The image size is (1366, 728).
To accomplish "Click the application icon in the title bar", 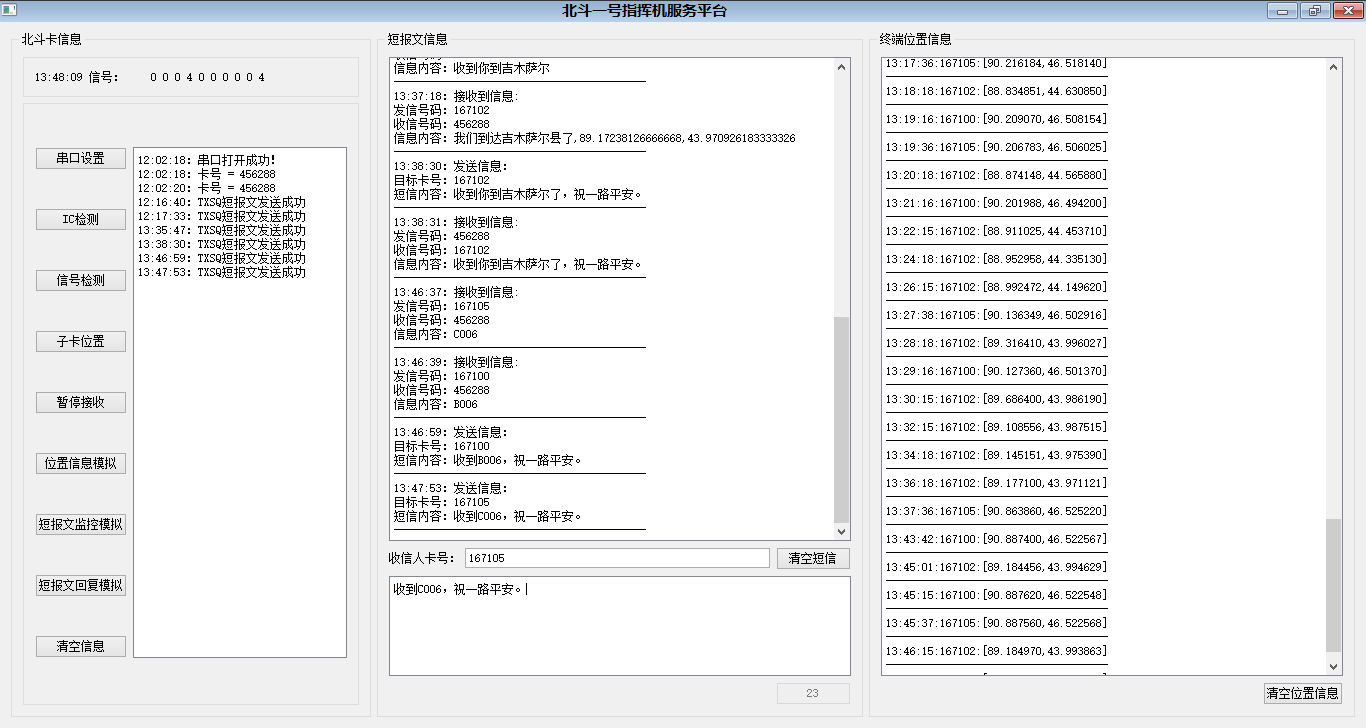I will [9, 11].
